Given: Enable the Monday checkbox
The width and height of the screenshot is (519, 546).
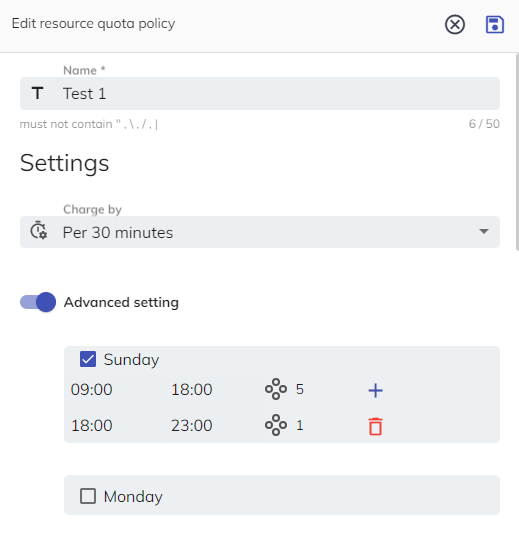Looking at the screenshot, I should pos(88,496).
